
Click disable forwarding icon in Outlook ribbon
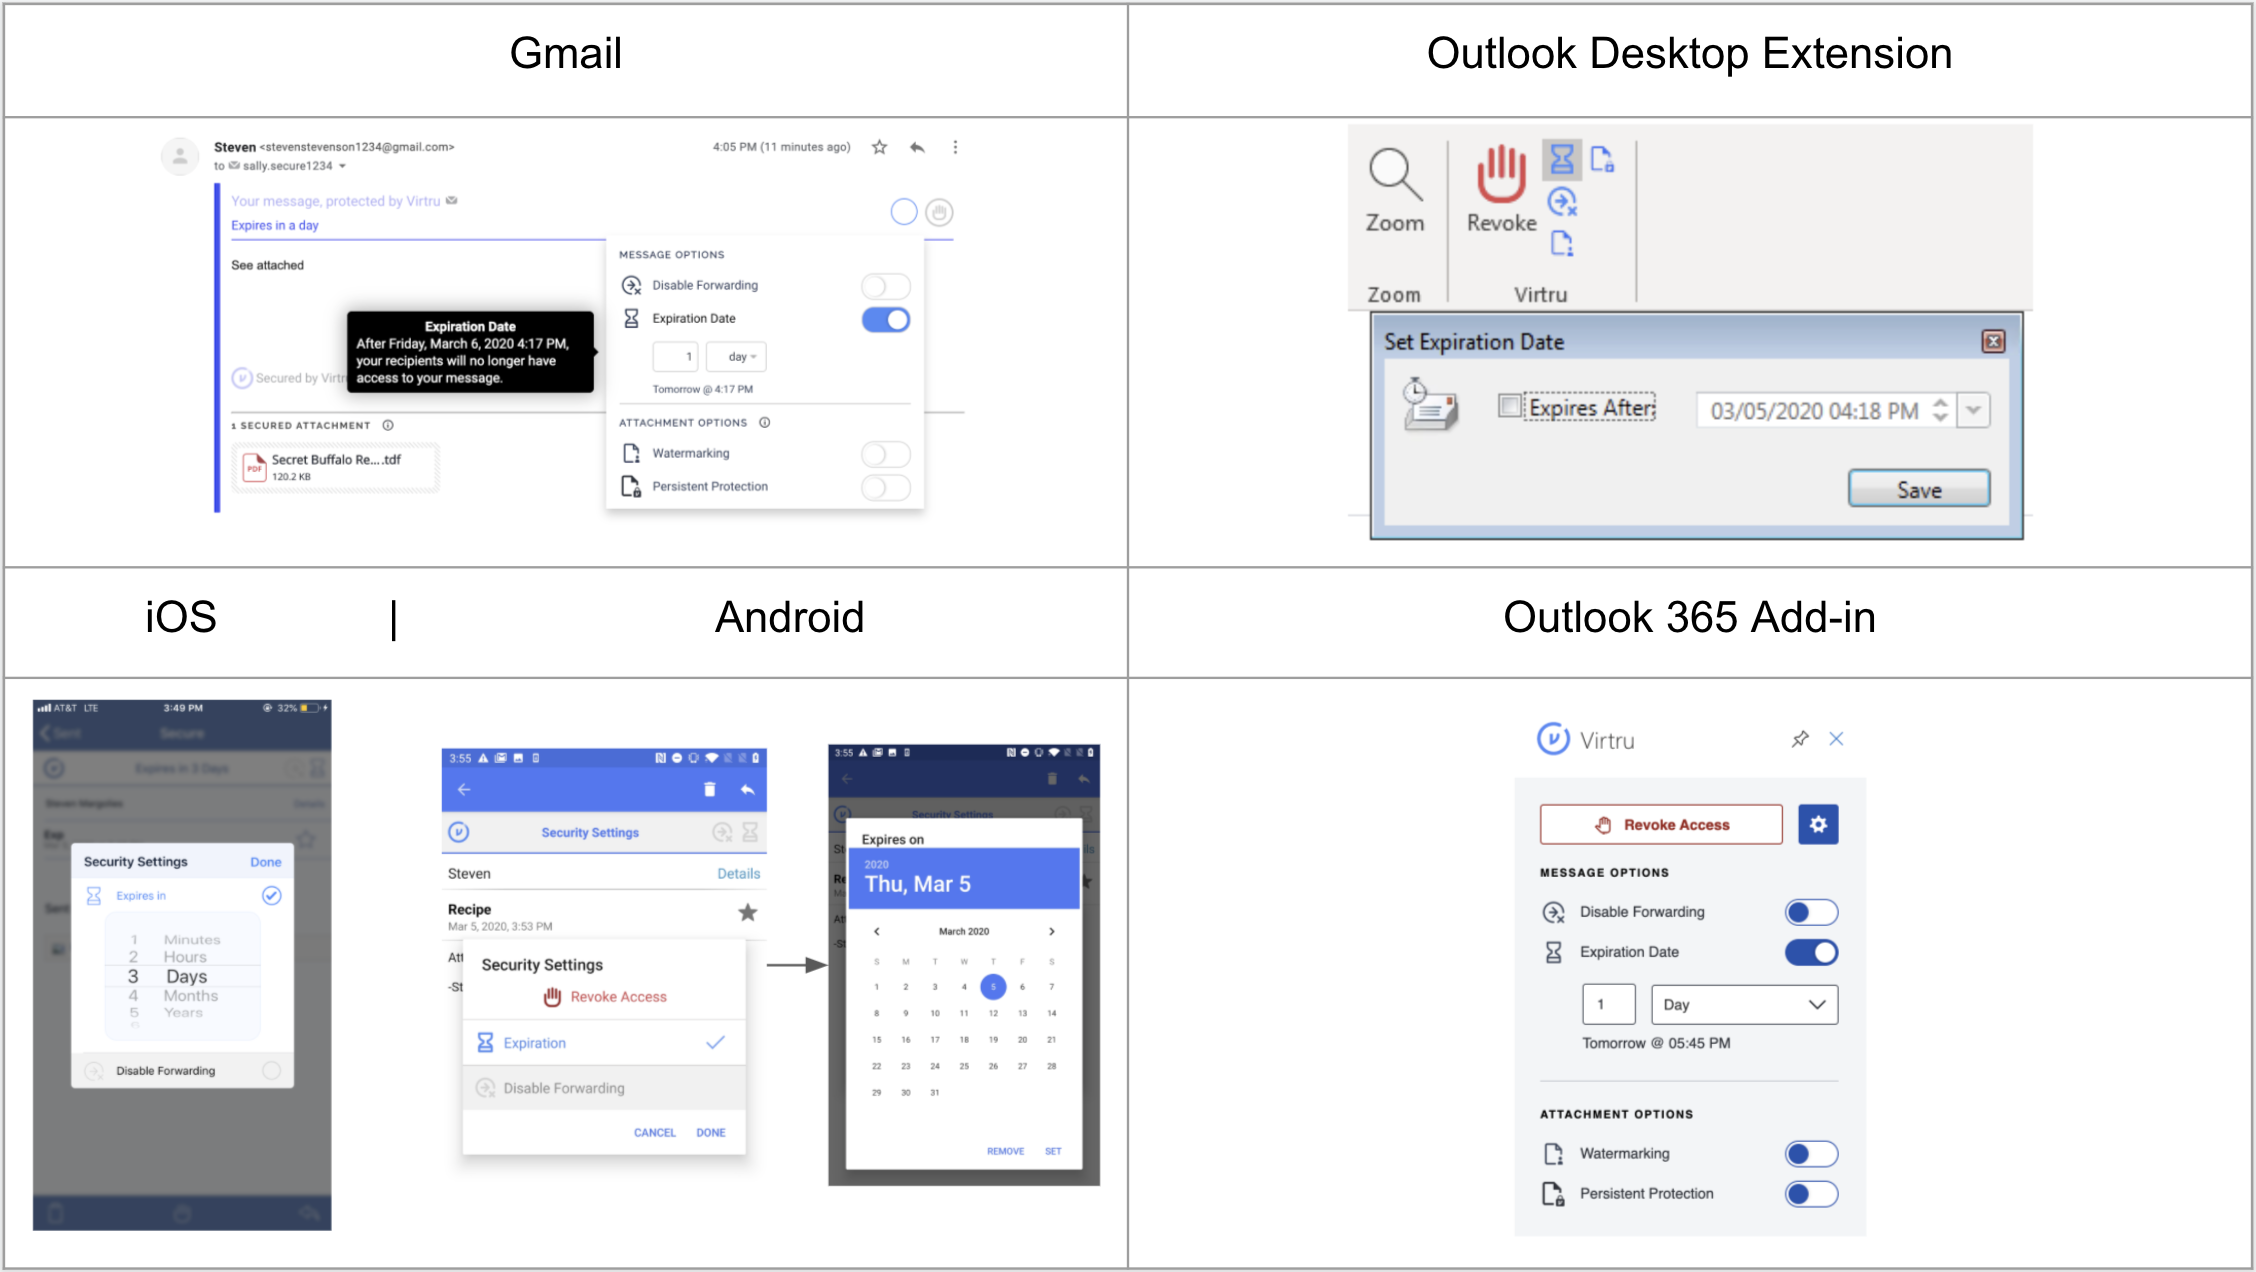1562,202
